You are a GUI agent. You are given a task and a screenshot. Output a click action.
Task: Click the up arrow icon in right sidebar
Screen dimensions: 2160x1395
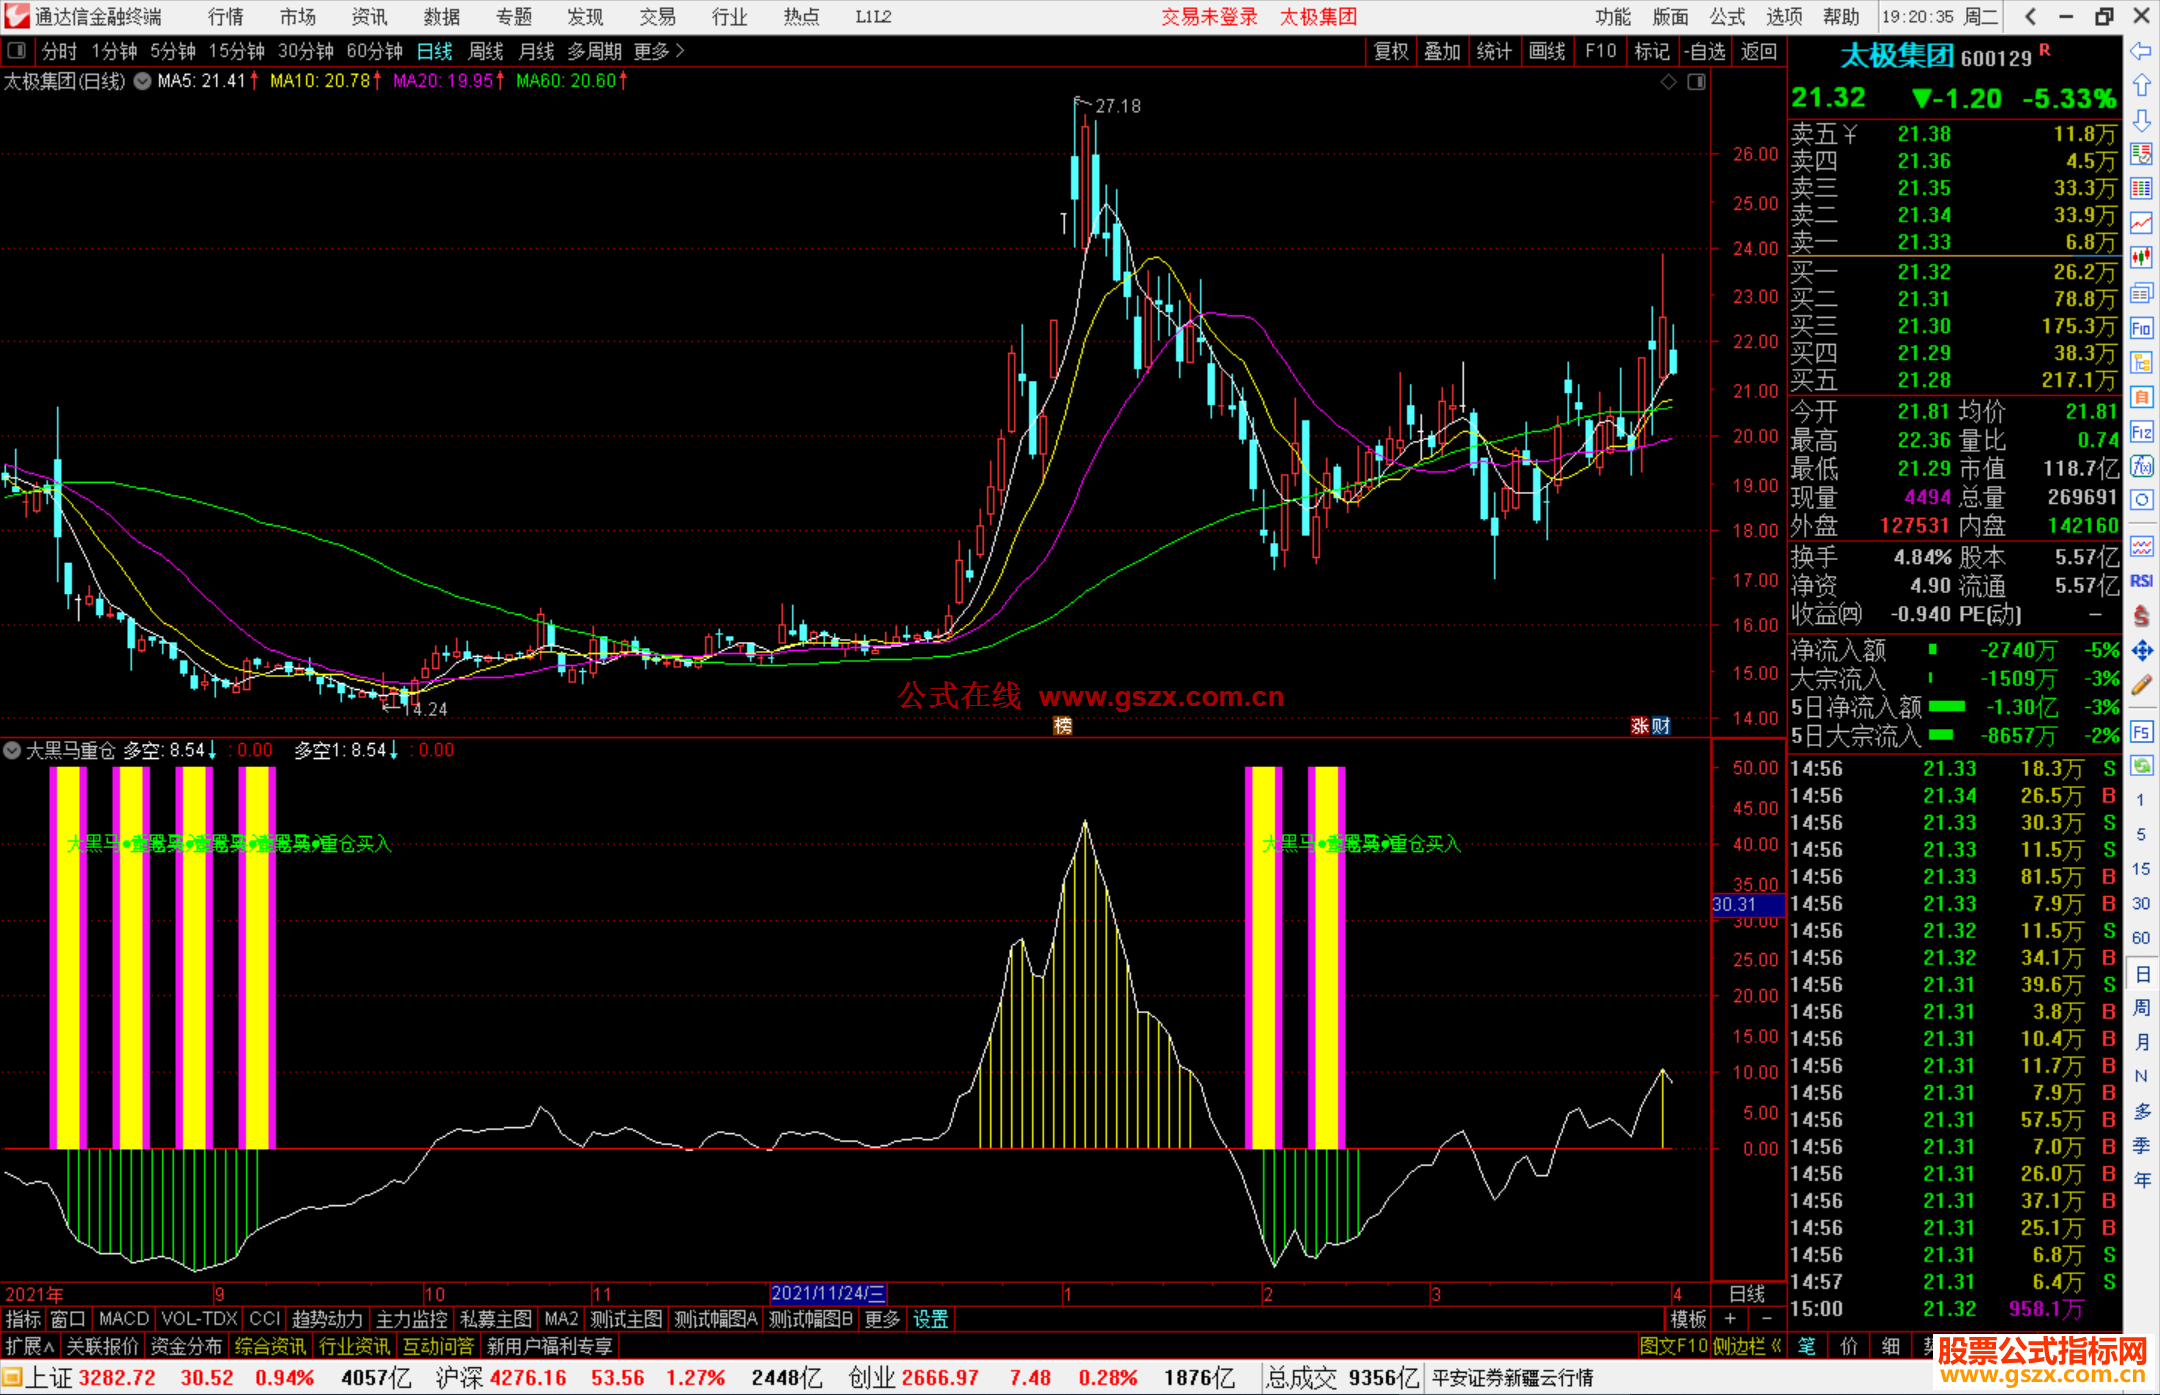2141,86
